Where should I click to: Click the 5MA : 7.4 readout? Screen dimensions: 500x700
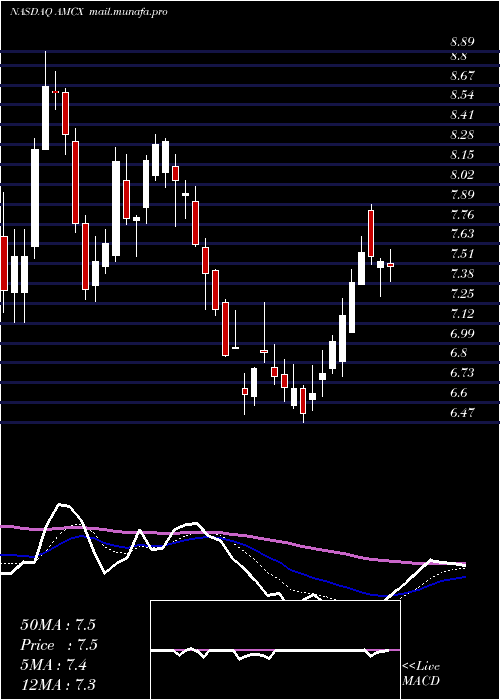(54, 665)
